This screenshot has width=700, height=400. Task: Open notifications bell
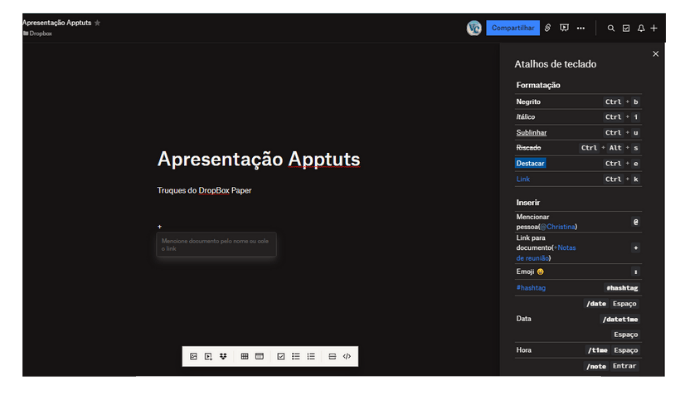pyautogui.click(x=641, y=28)
